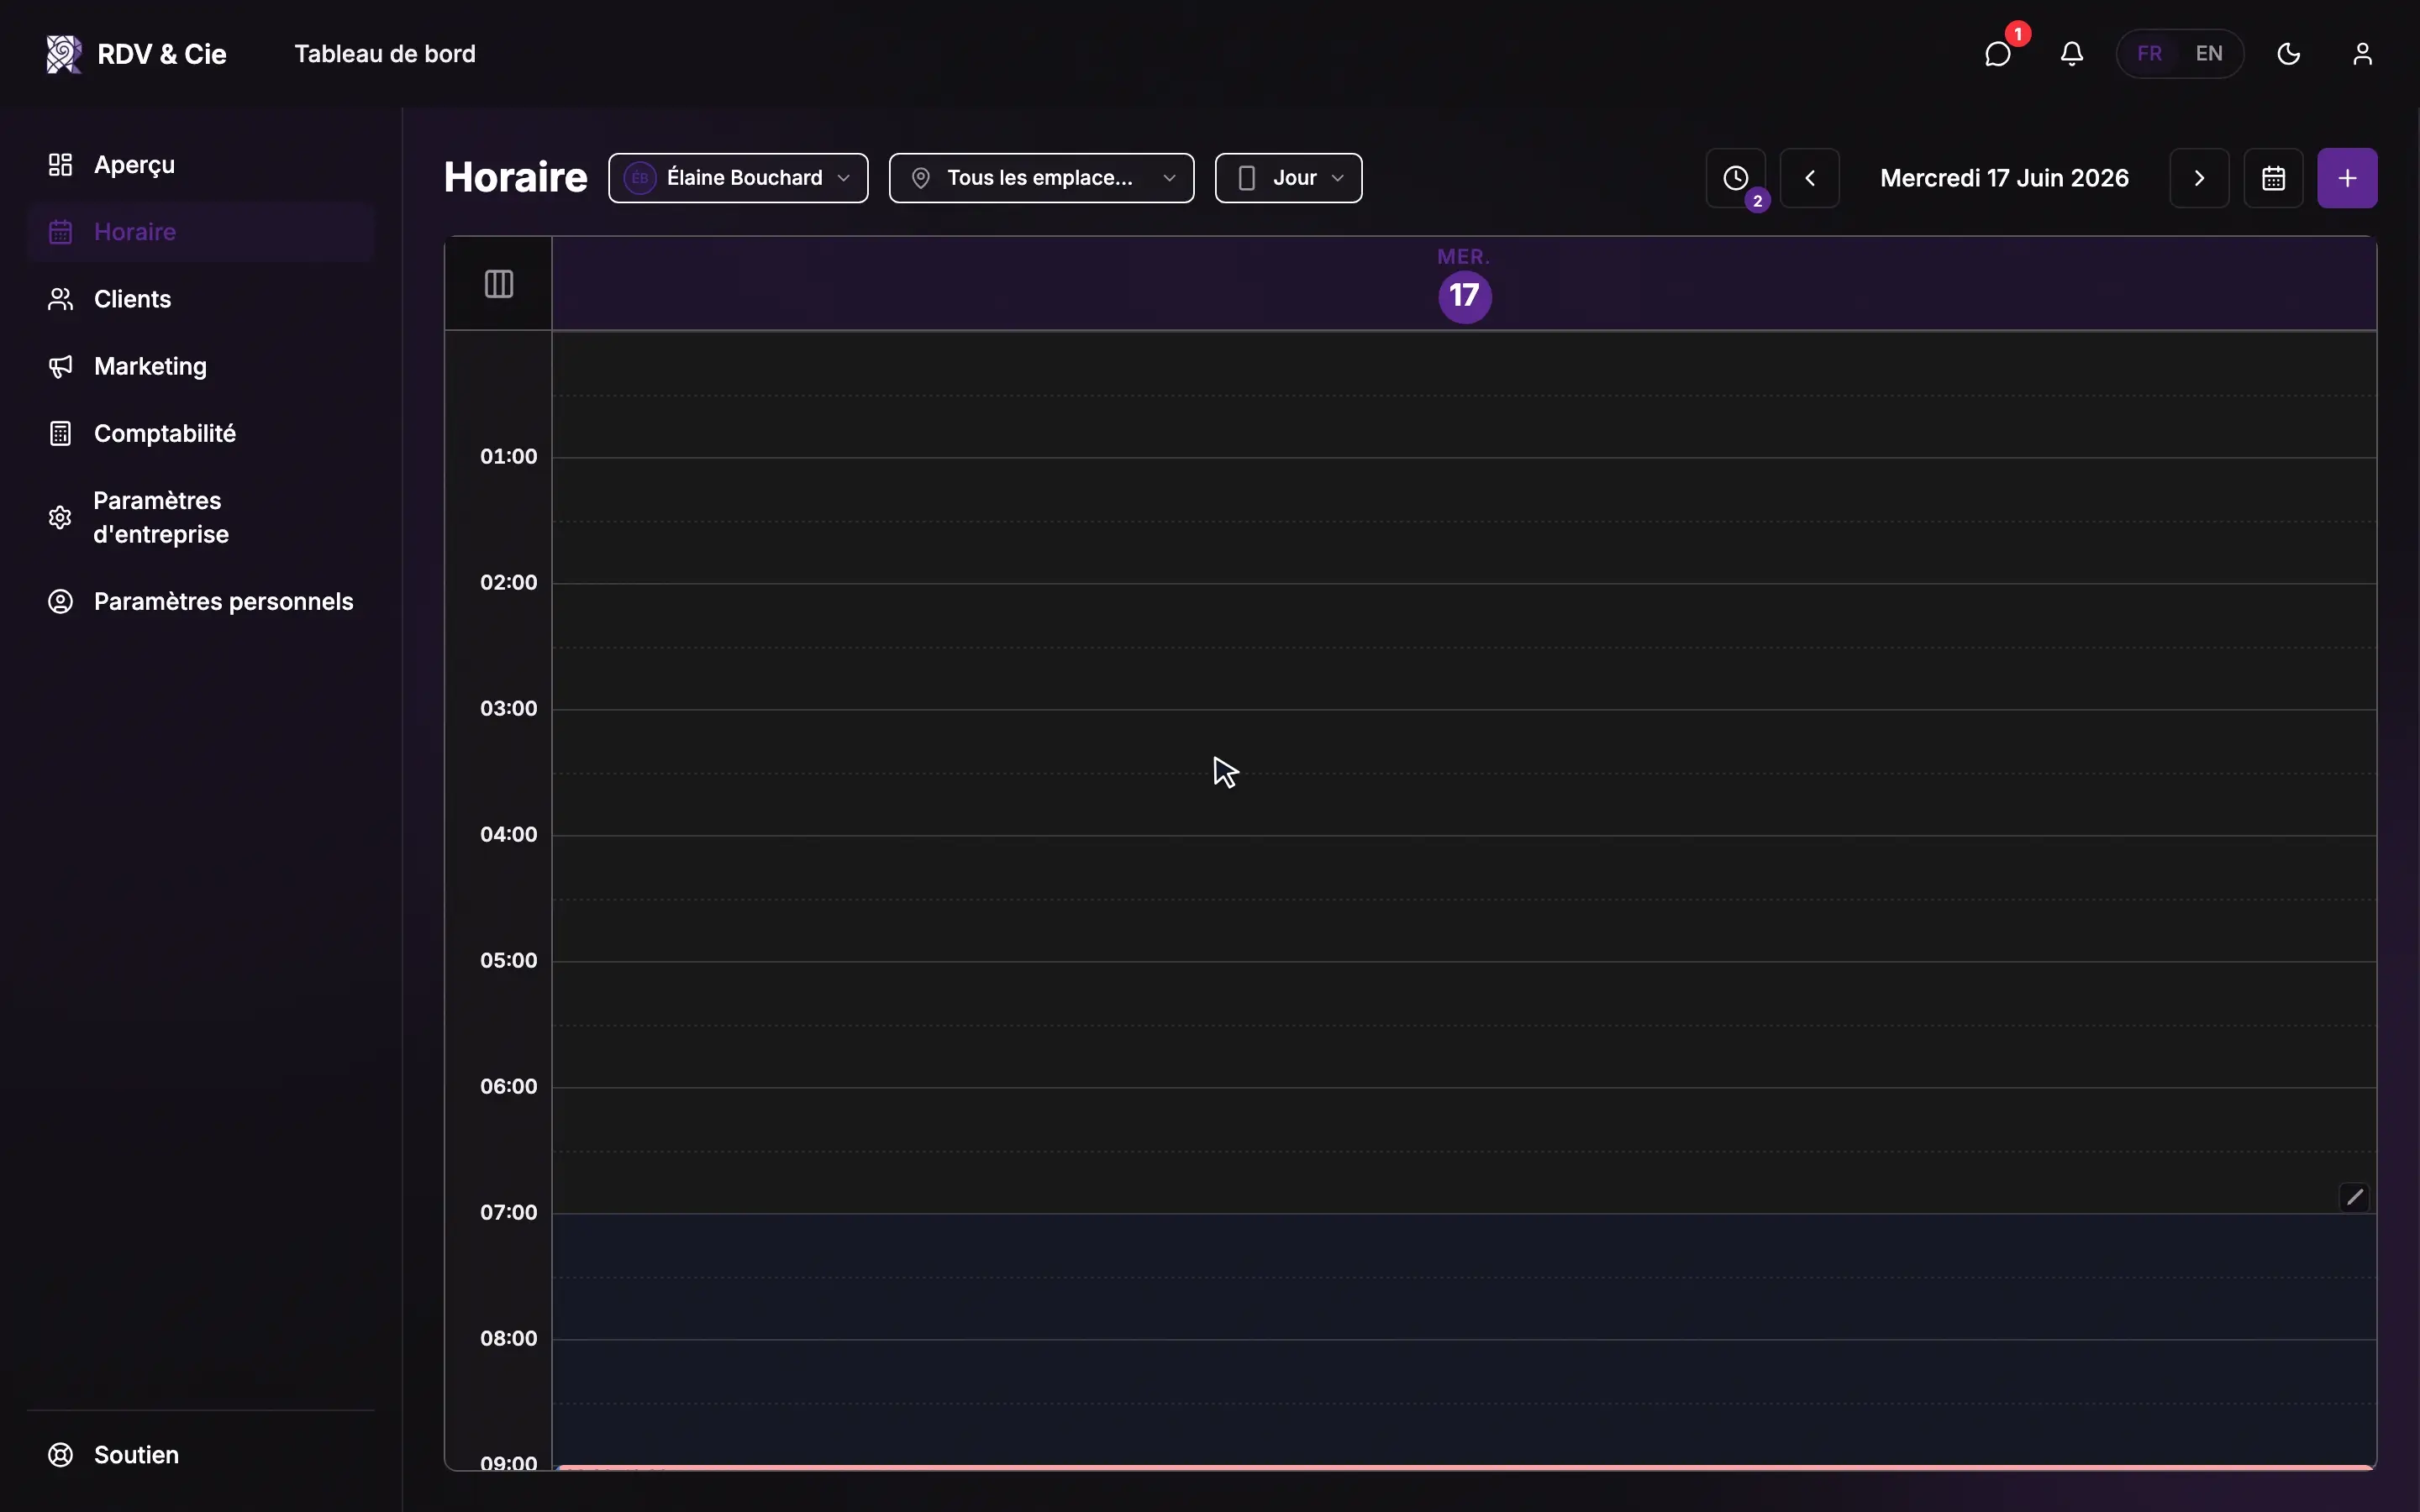Image resolution: width=2420 pixels, height=1512 pixels.
Task: Open Paramètres d'entreprise
Action: coord(200,517)
